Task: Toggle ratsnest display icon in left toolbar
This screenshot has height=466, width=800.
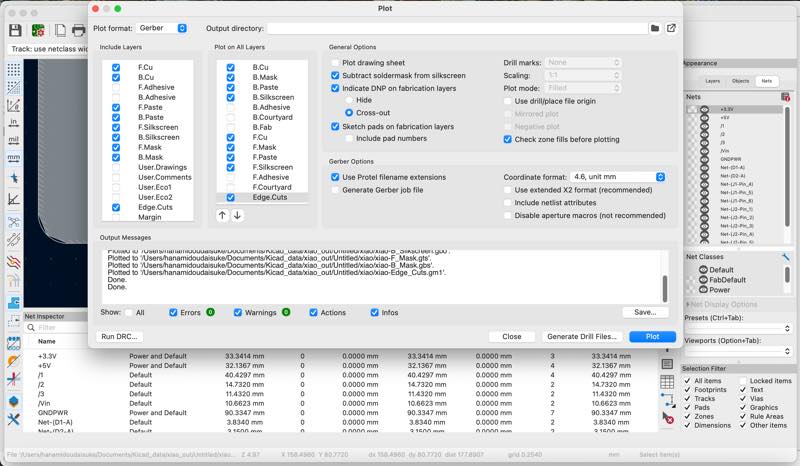Action: pyautogui.click(x=14, y=222)
